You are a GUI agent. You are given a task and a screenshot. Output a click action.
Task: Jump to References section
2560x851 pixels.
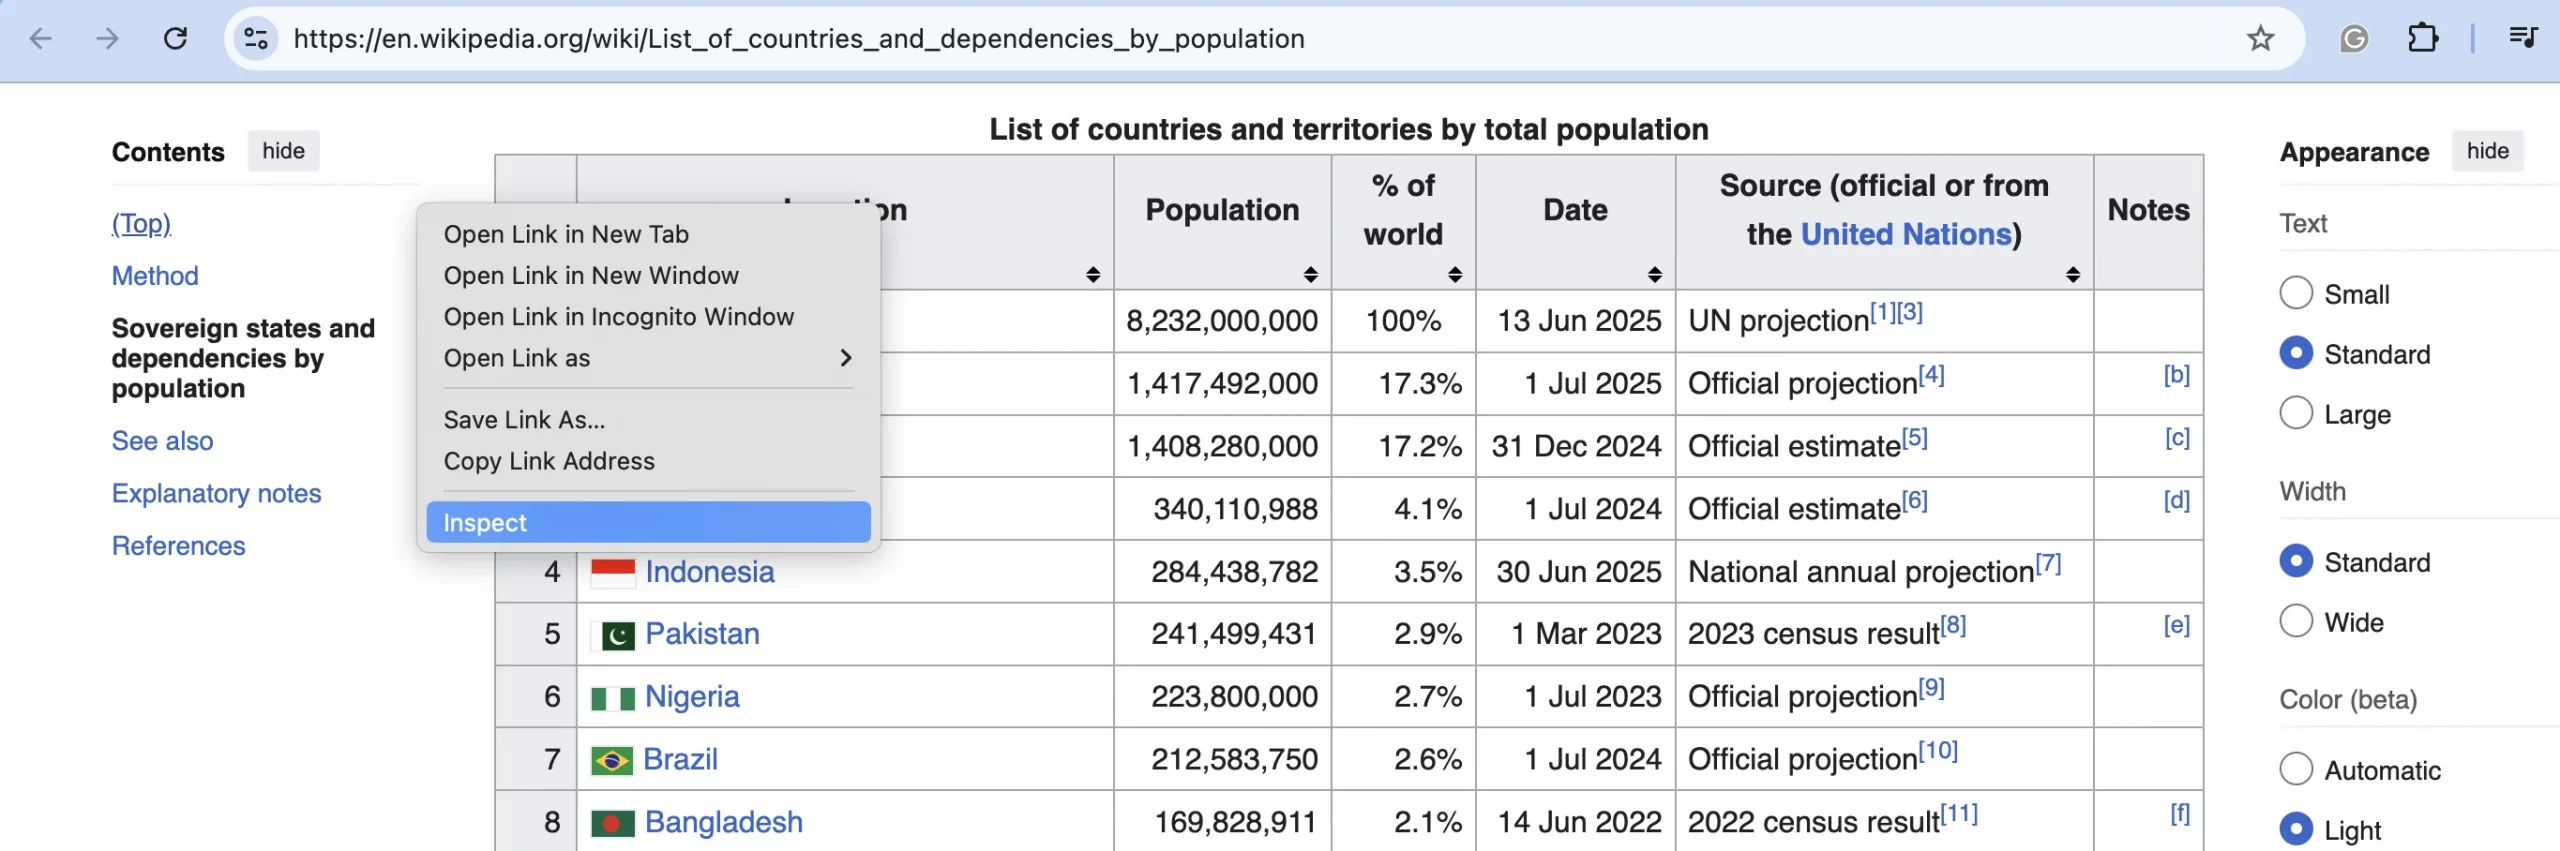coord(178,546)
